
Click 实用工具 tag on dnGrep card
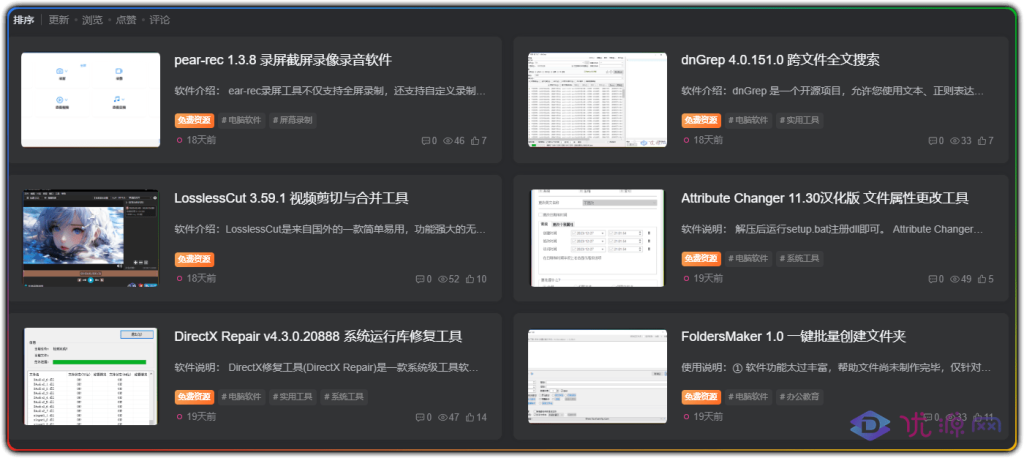[x=800, y=120]
